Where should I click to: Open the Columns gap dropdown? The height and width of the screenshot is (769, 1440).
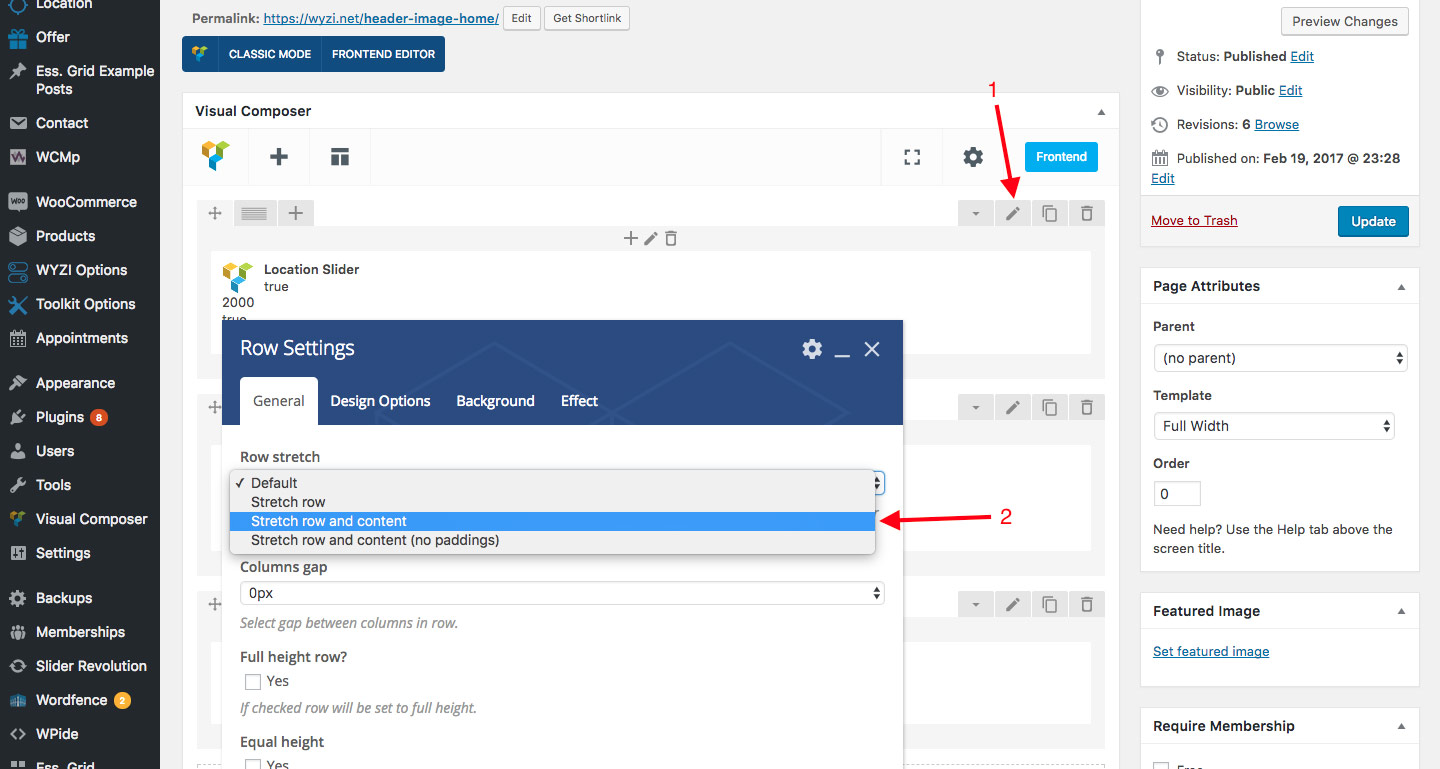(562, 593)
